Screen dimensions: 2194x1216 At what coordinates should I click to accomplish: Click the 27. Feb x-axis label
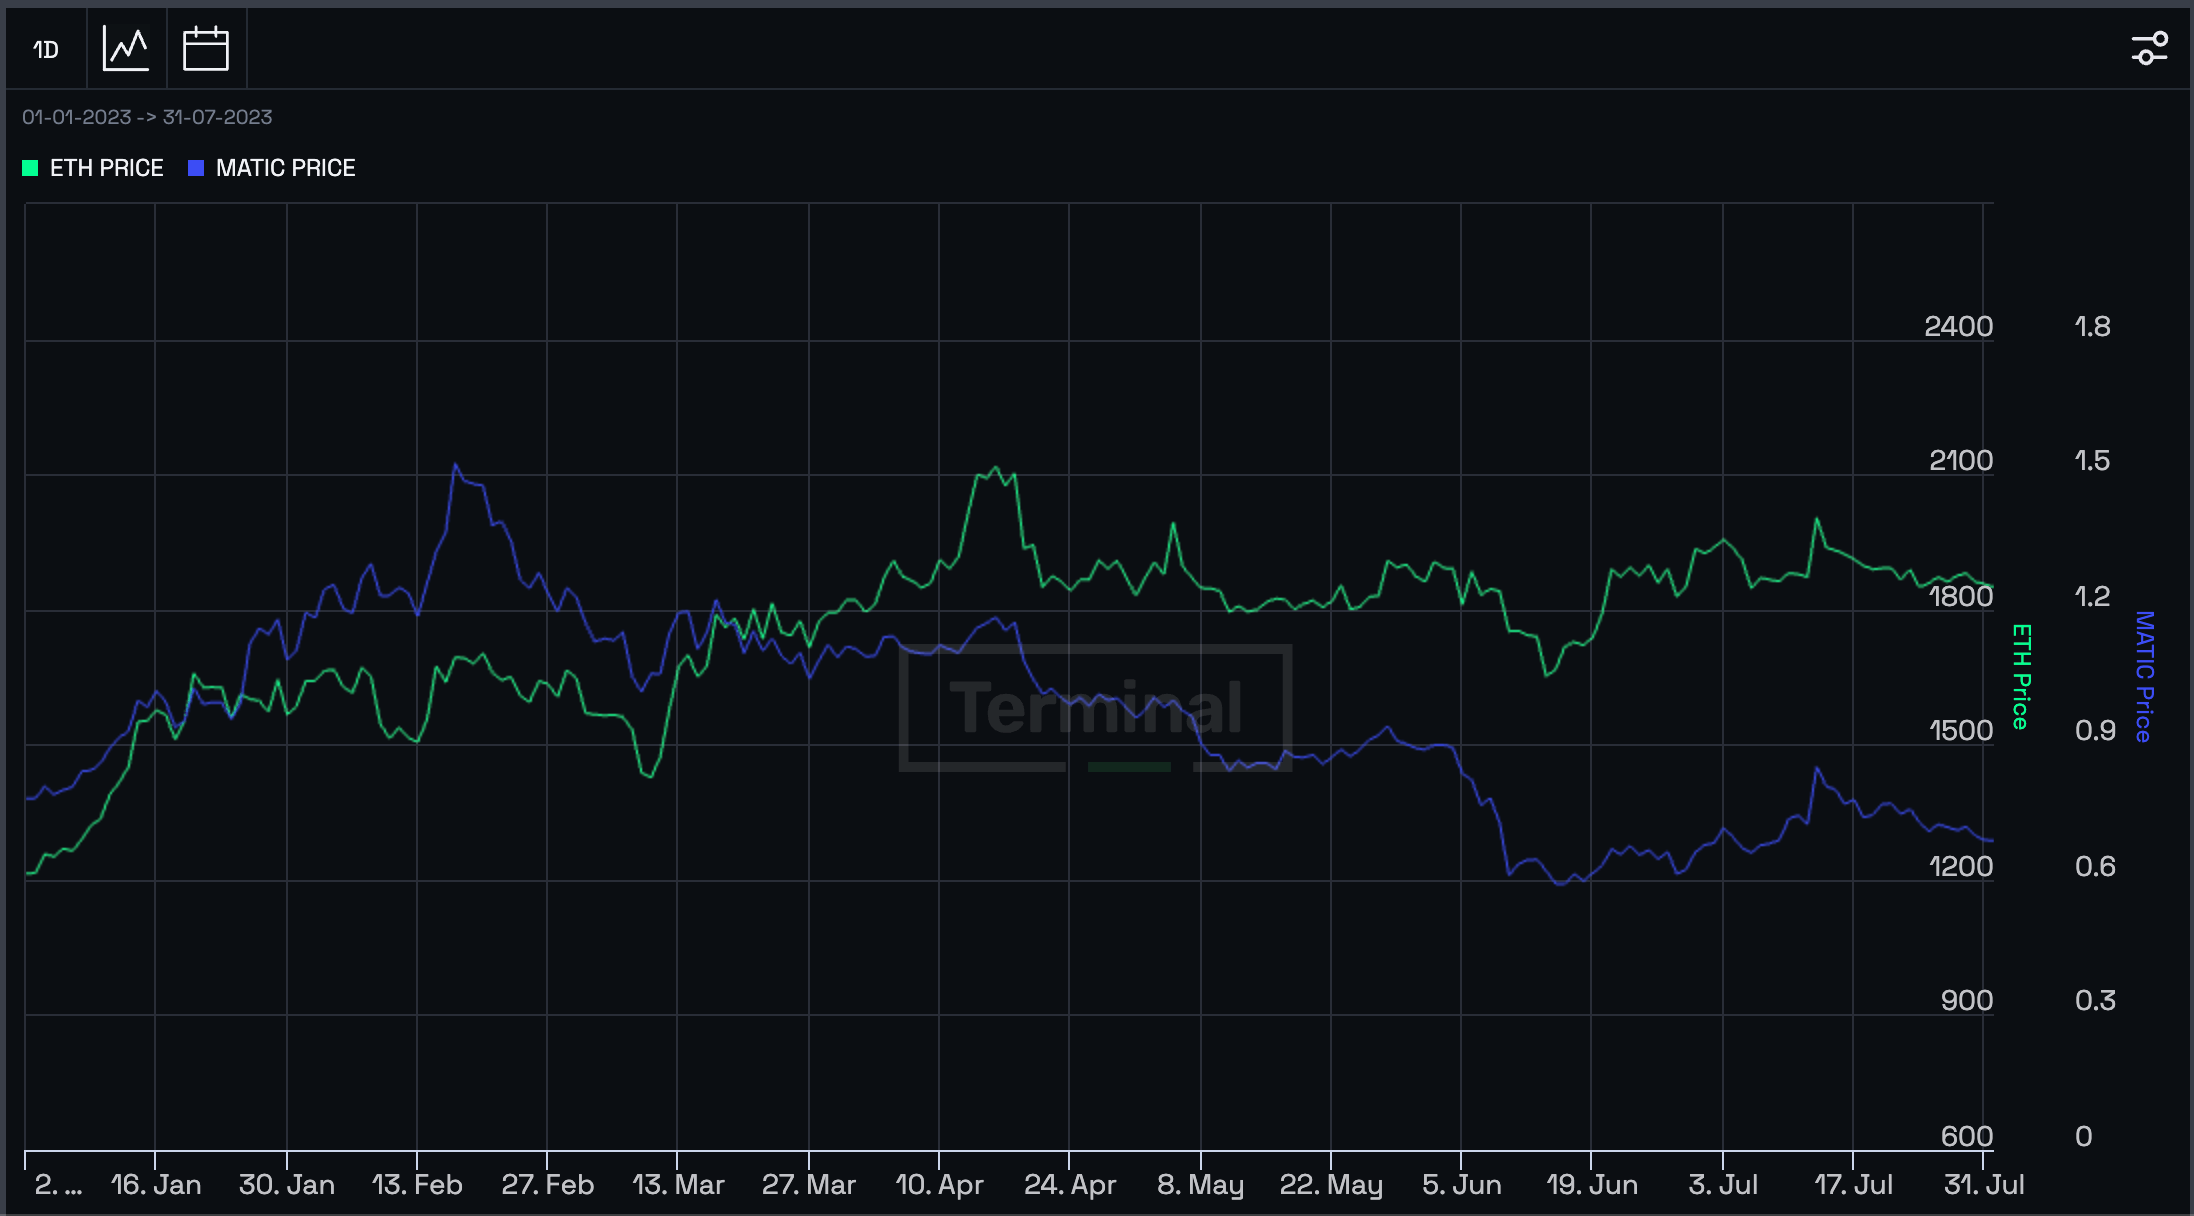pos(547,1185)
